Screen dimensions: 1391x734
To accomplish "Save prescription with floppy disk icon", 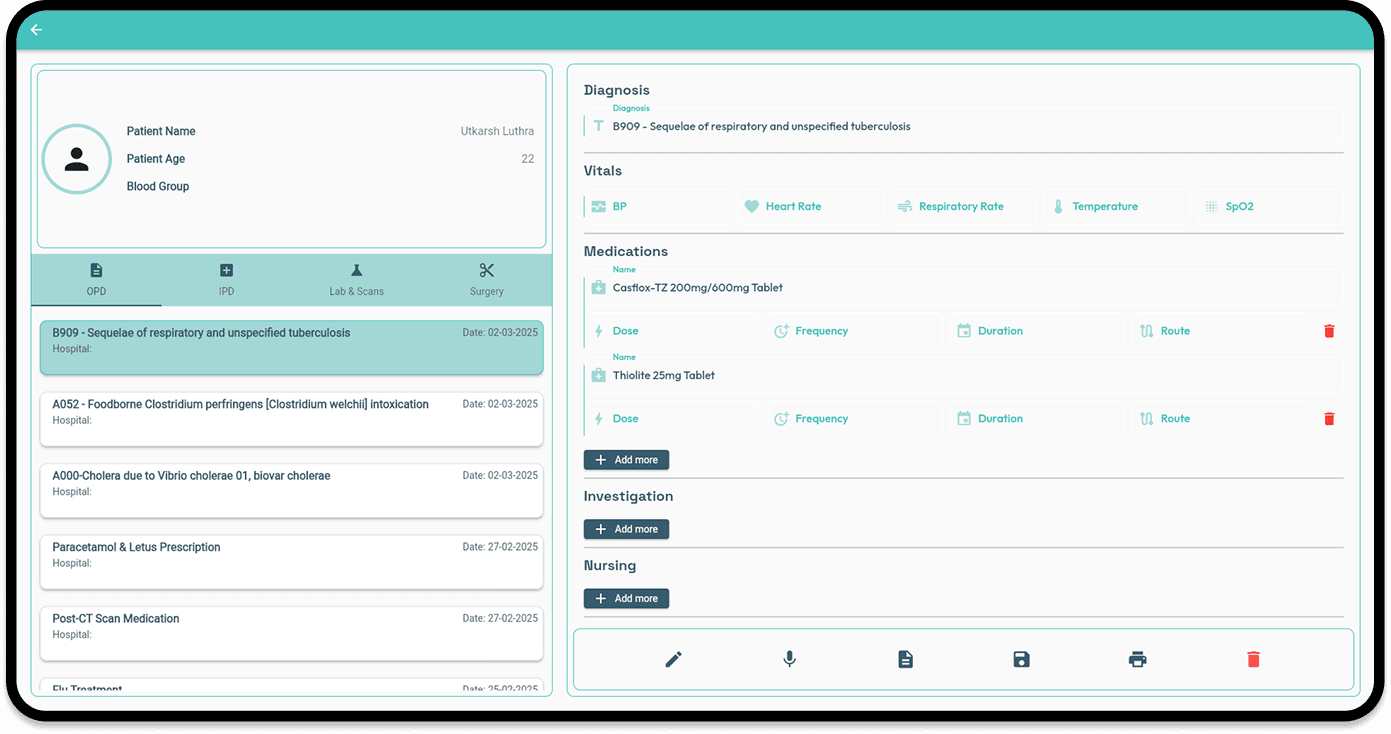I will (x=1021, y=659).
